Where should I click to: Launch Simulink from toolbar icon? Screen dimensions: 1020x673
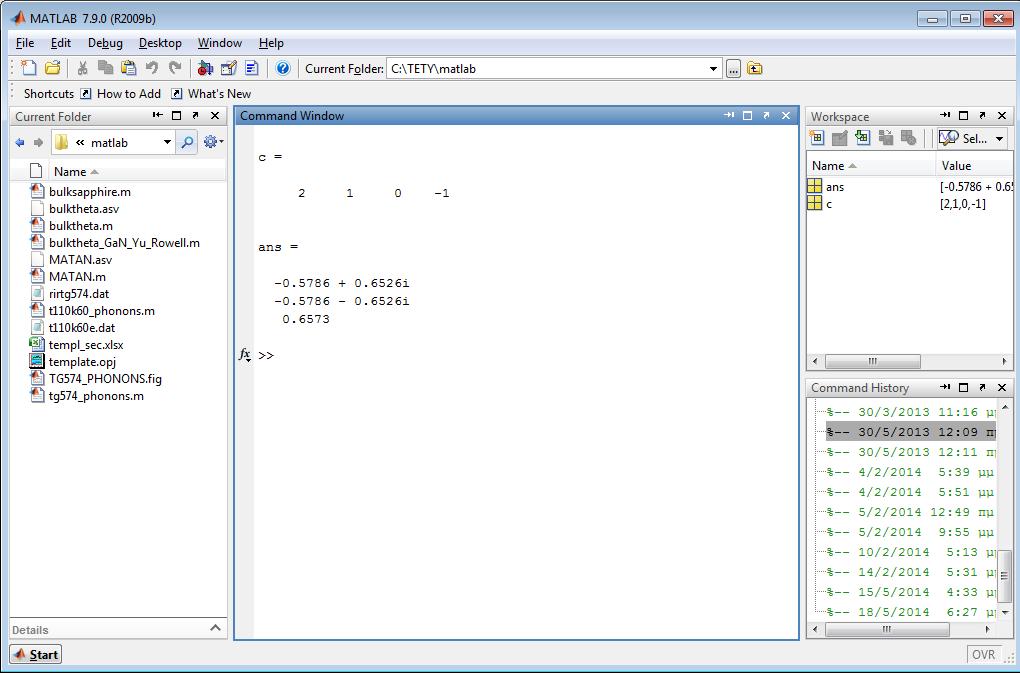point(205,68)
